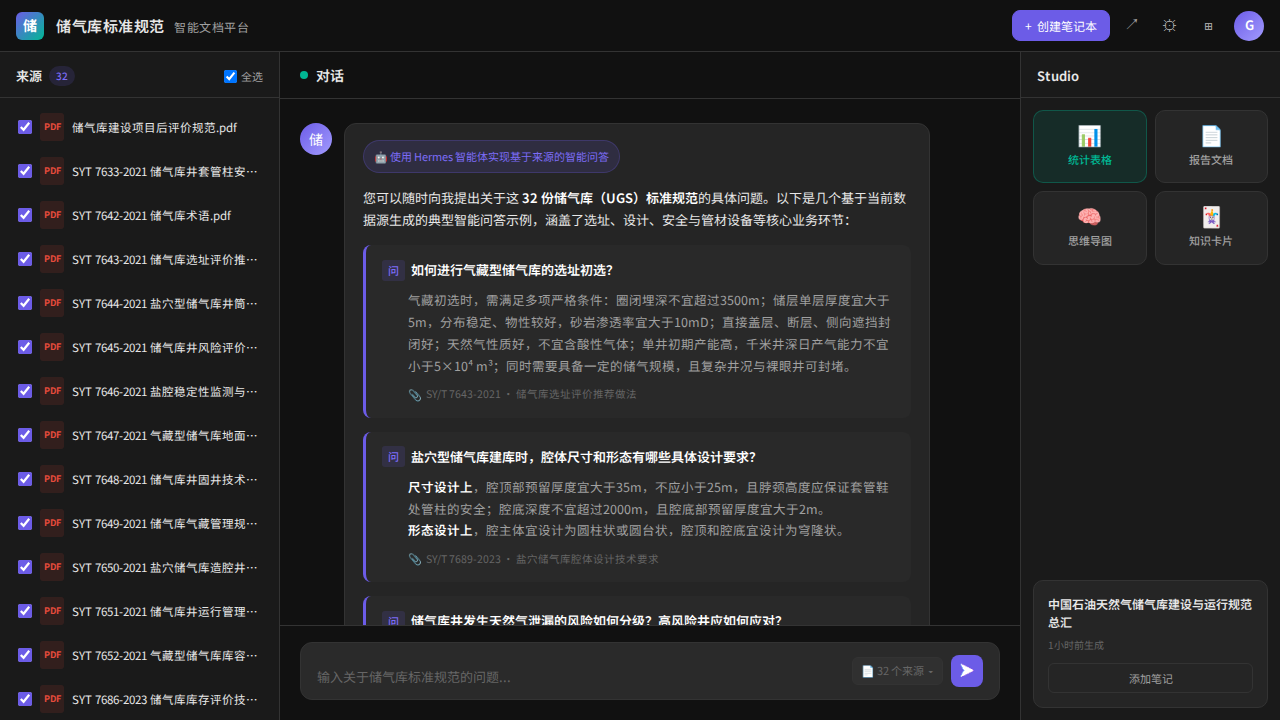Click PDF icon of SYT 7633-2021 file

pyautogui.click(x=52, y=171)
